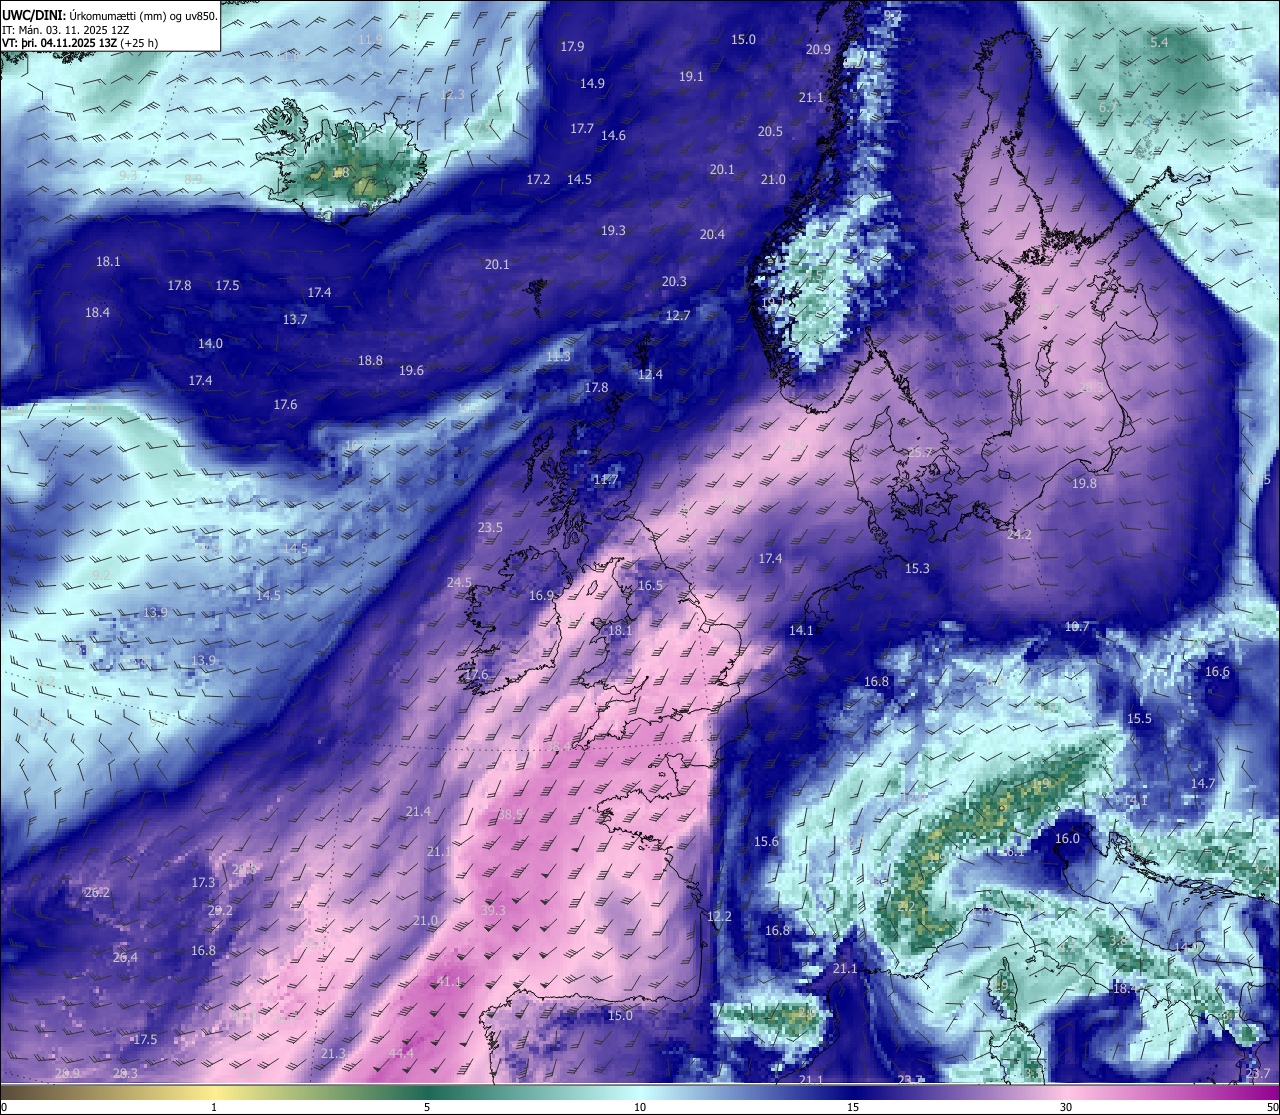Click the map value "20.5"
Image resolution: width=1280 pixels, height=1115 pixels.
pyautogui.click(x=770, y=132)
